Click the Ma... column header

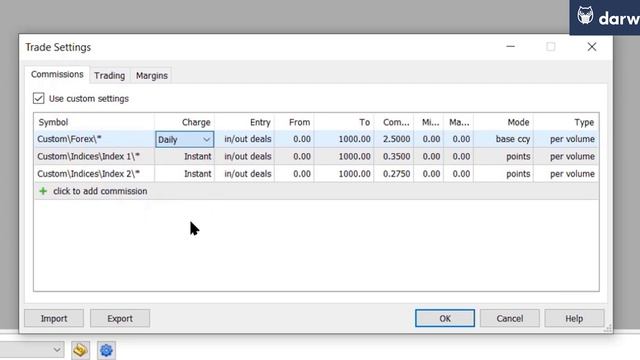click(x=459, y=122)
